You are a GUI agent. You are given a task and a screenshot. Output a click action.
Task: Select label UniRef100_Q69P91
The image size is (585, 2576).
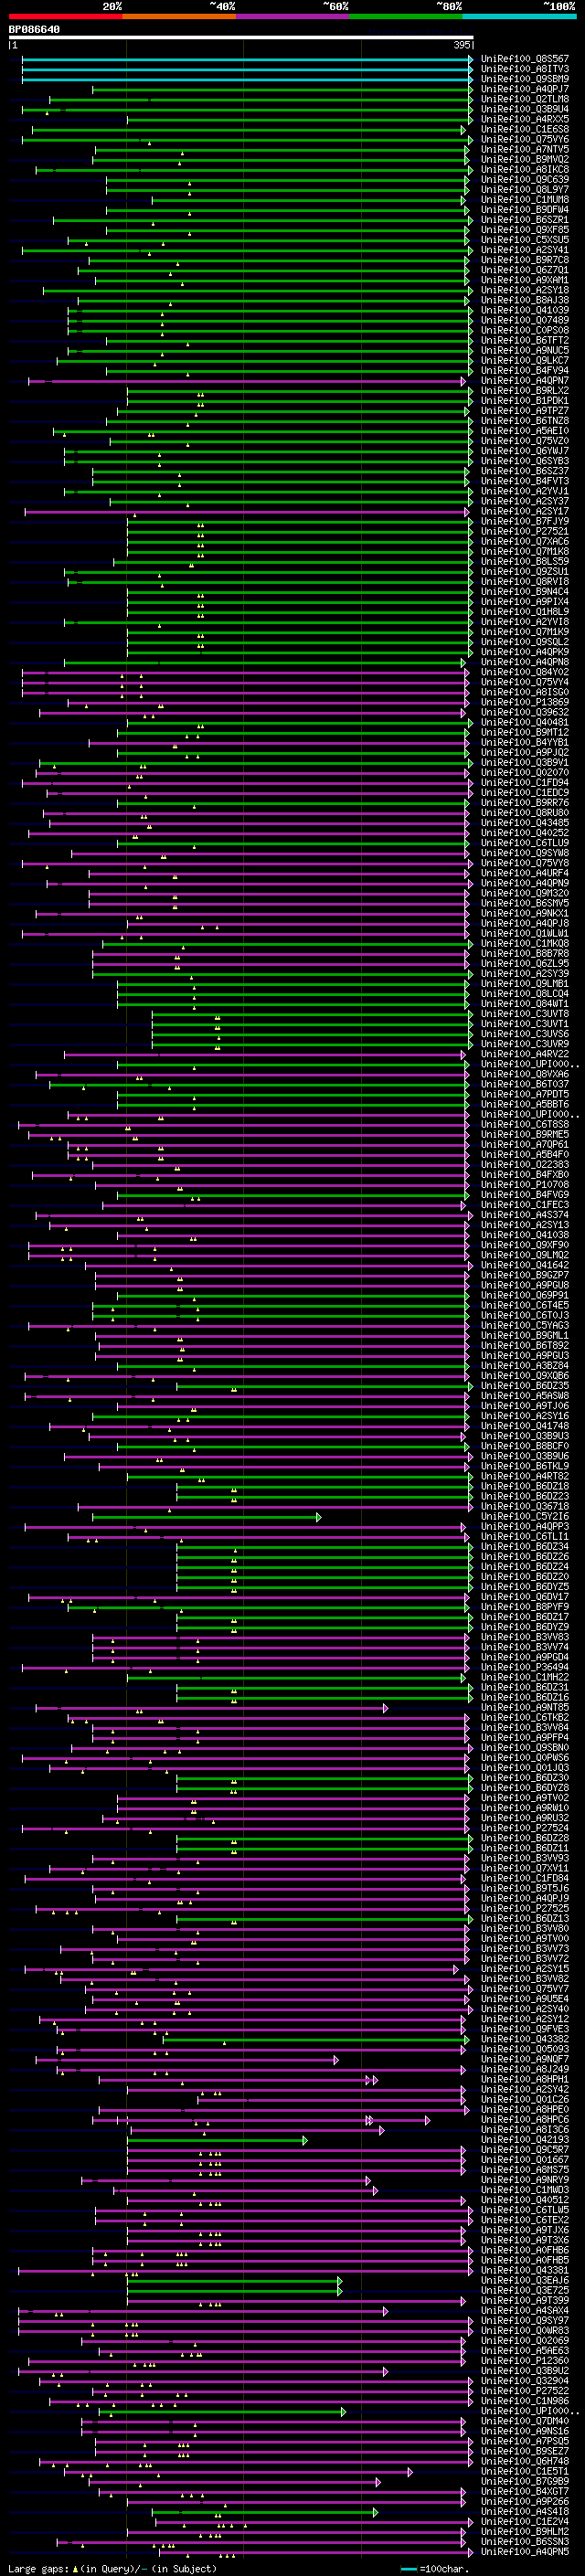[525, 1296]
